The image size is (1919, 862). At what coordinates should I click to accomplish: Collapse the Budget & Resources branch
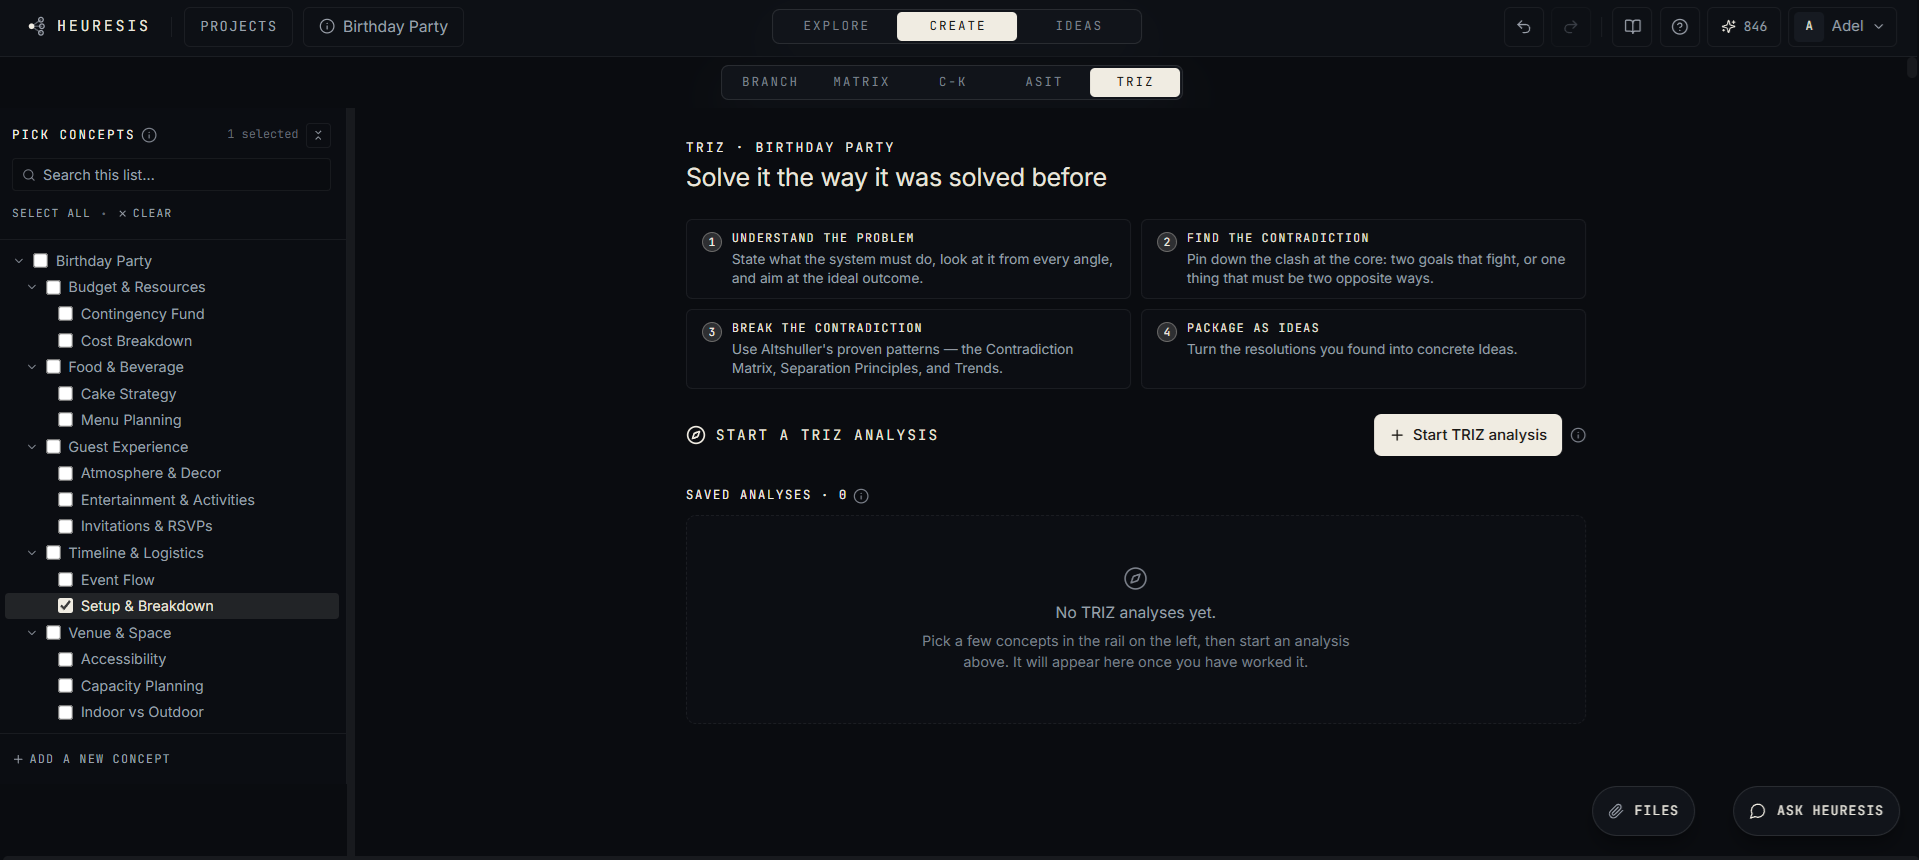(32, 287)
